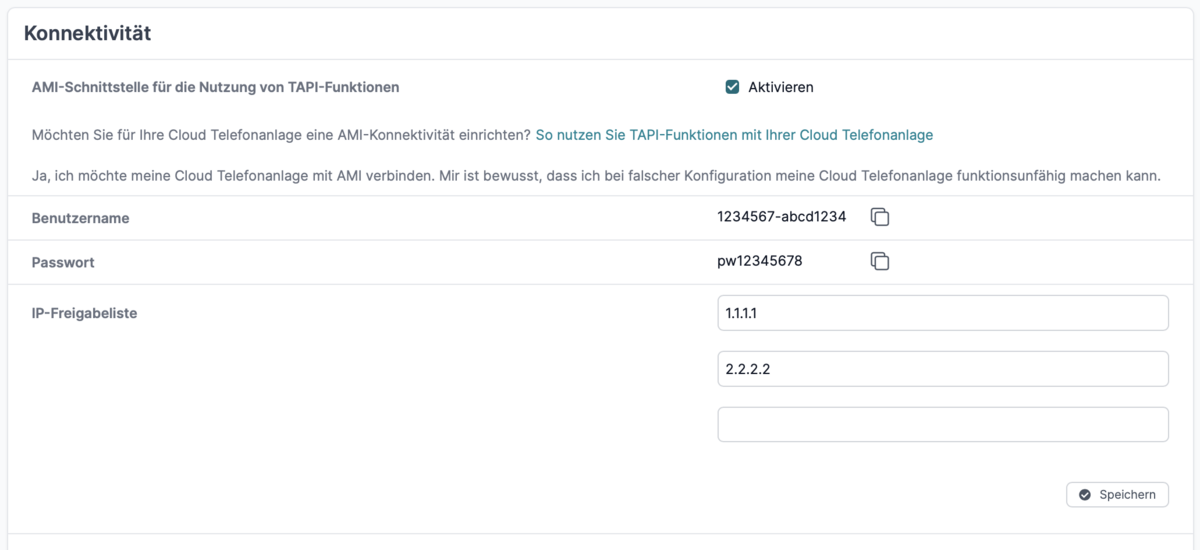
Task: Toggle the Aktivieren checkbox
Action: (732, 87)
